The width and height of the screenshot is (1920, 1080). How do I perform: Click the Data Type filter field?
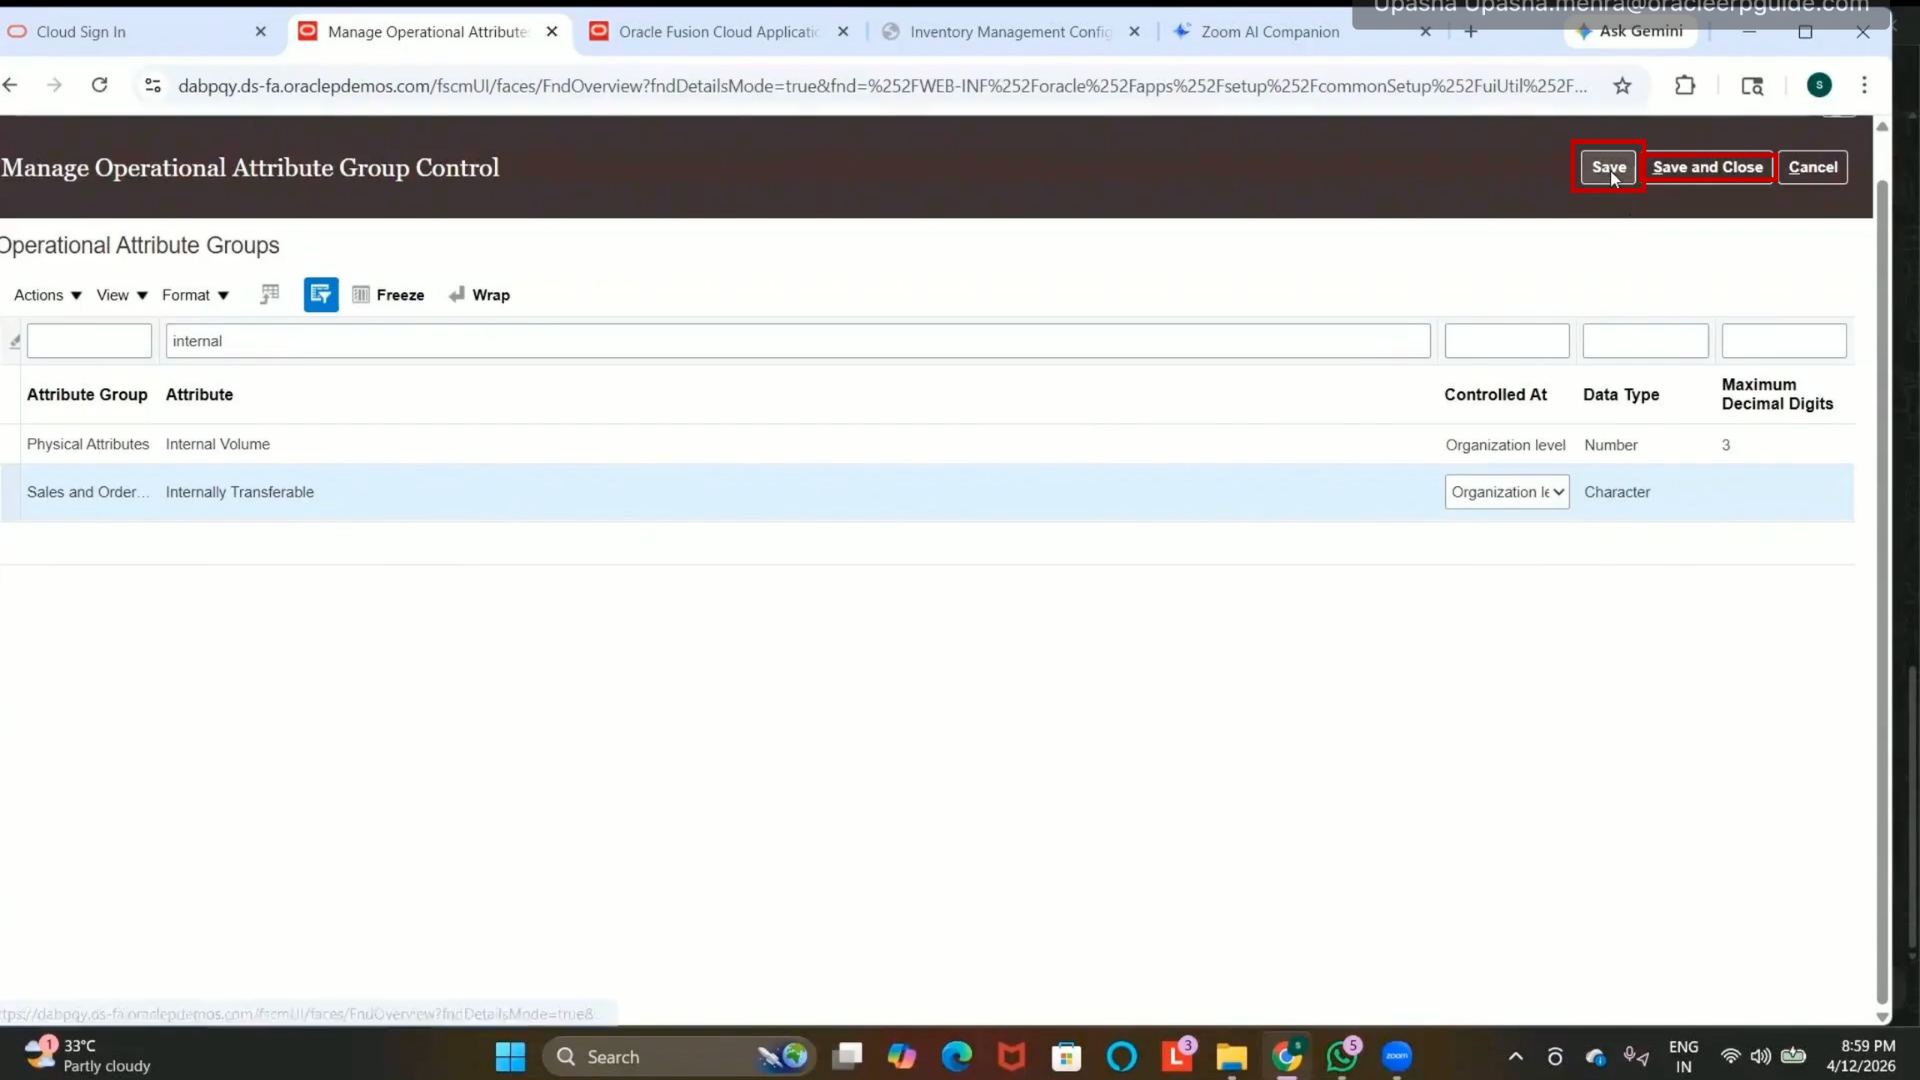[x=1645, y=341]
